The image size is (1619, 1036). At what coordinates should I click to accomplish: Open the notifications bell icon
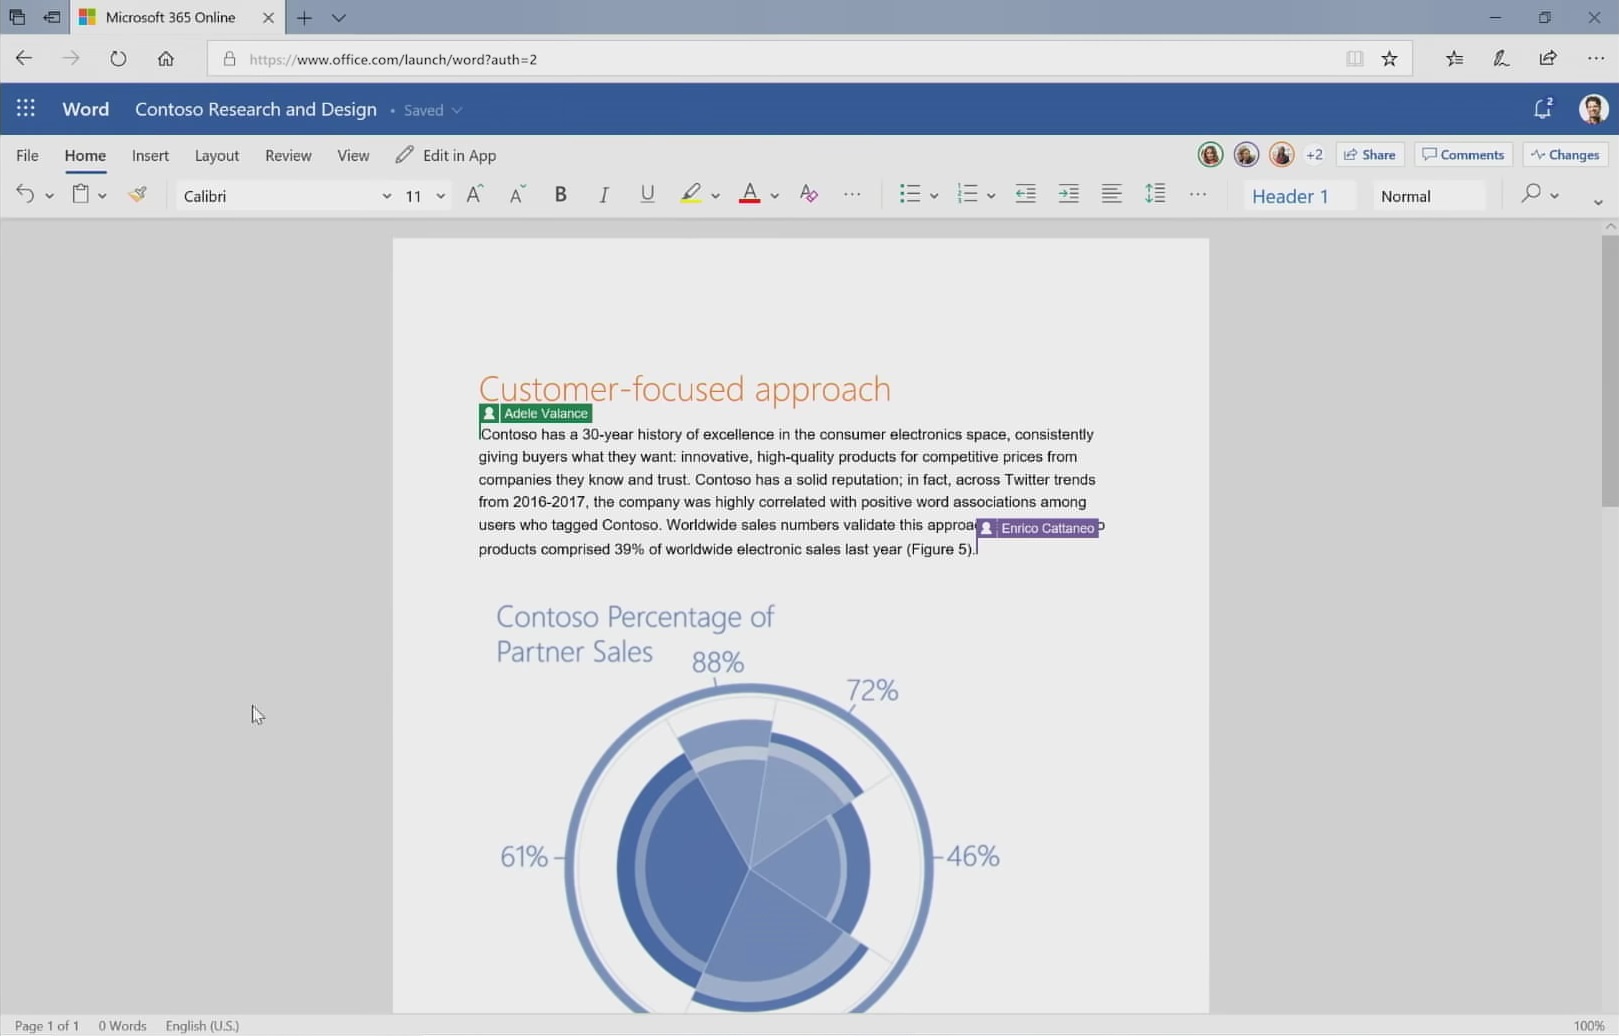[1542, 109]
